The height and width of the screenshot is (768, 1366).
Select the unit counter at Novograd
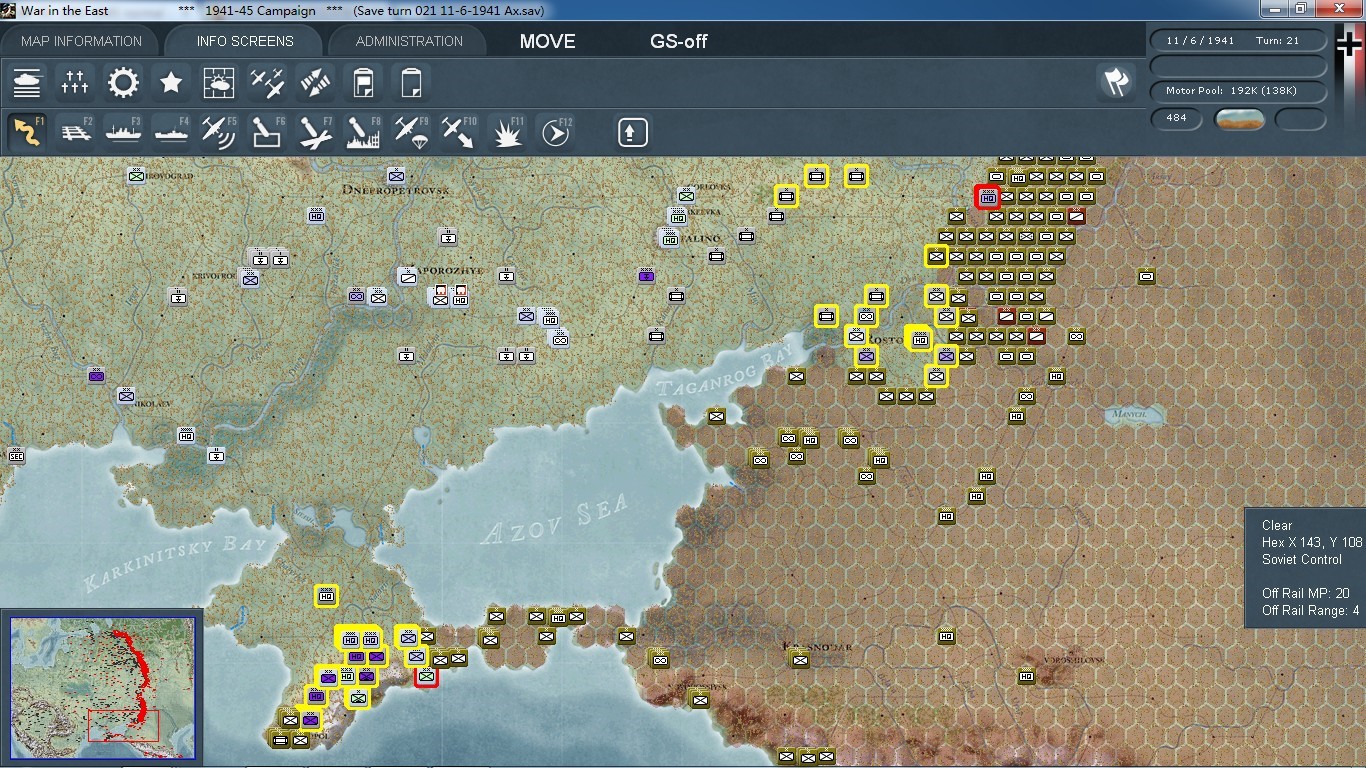[136, 175]
